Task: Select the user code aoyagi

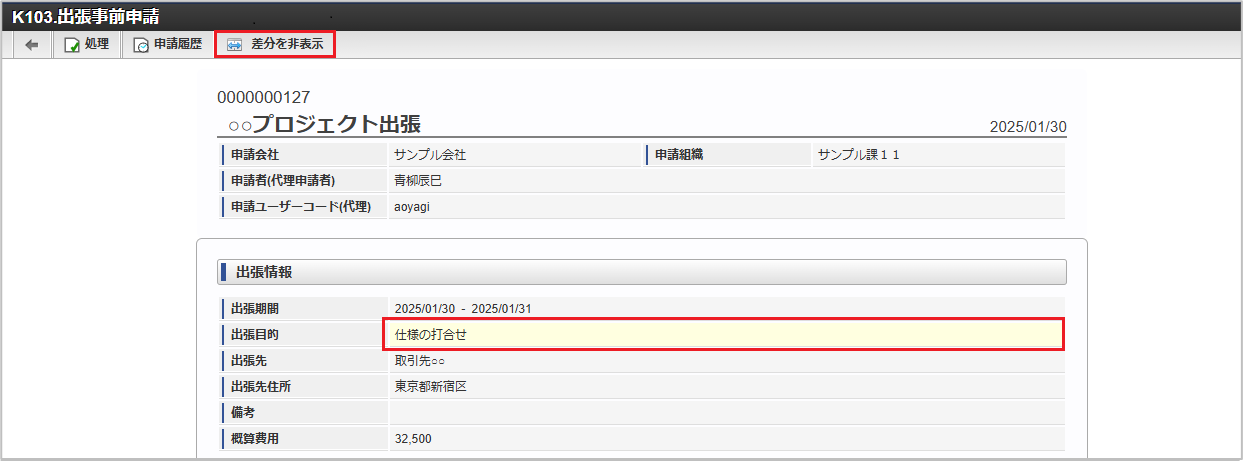Action: (x=411, y=207)
